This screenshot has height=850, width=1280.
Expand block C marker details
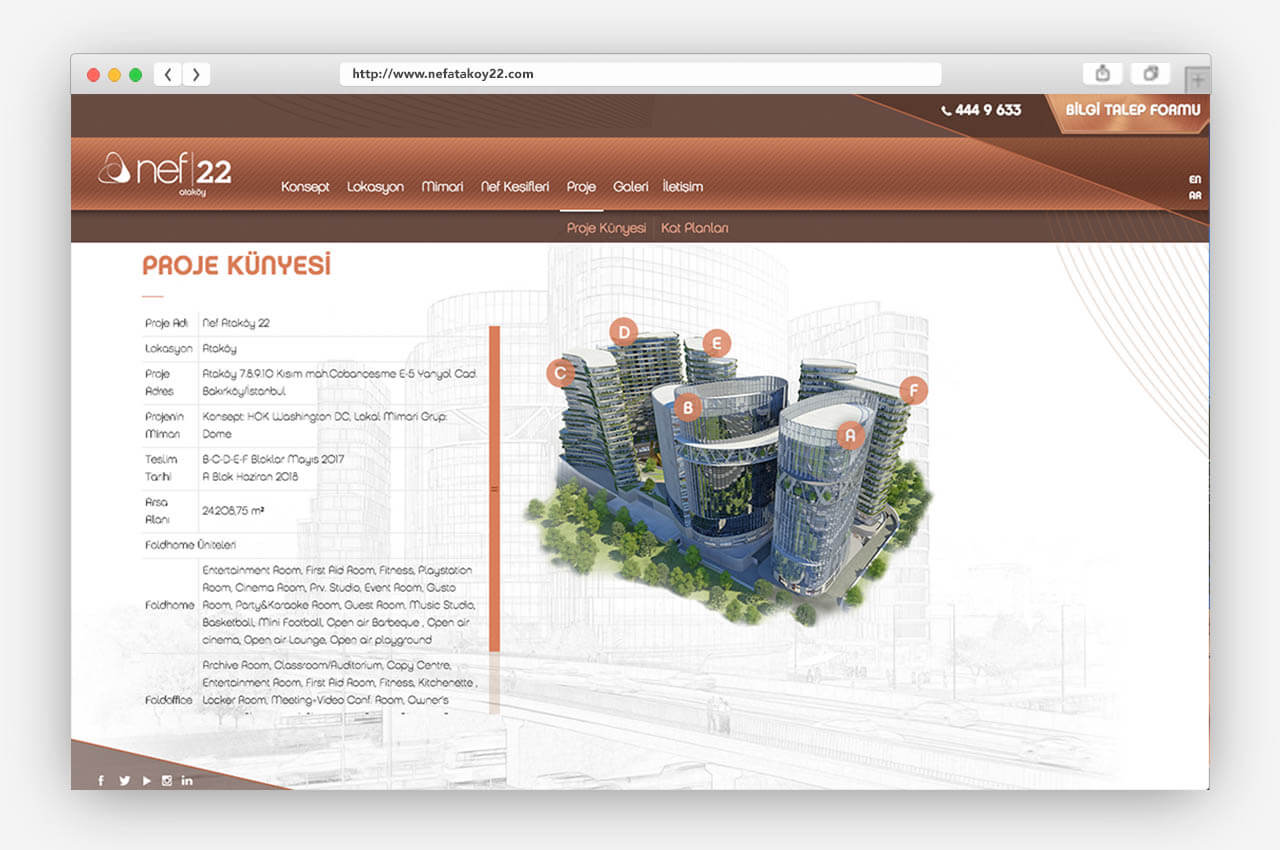pos(559,372)
